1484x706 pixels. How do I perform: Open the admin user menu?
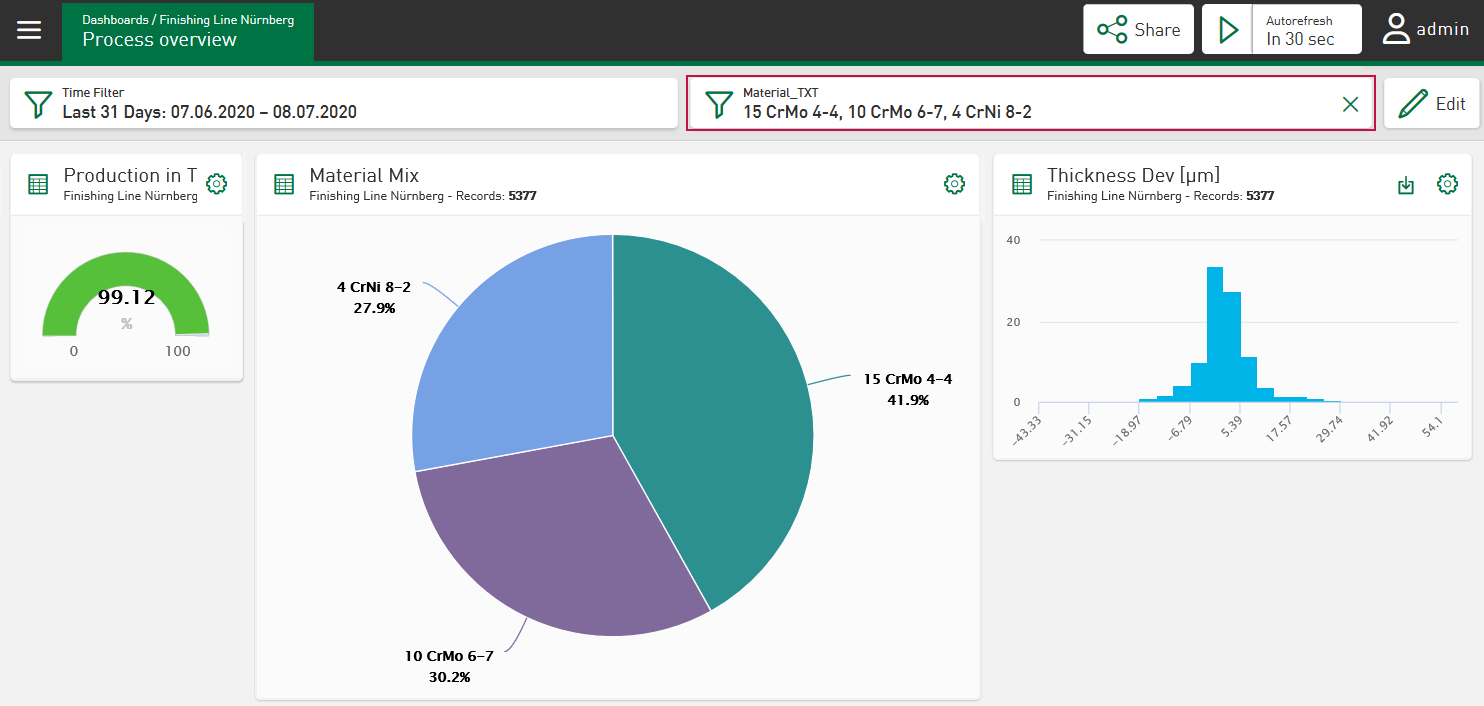[x=1425, y=30]
